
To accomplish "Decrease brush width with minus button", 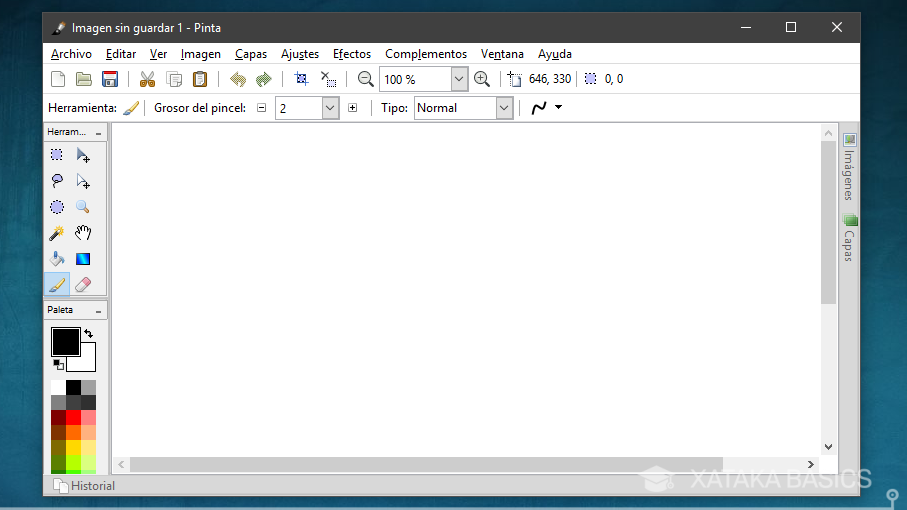I will tap(261, 108).
